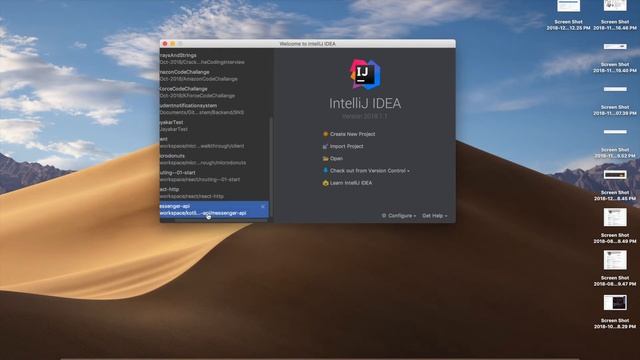Click the Version Control download icon
640x360 pixels.
325,170
